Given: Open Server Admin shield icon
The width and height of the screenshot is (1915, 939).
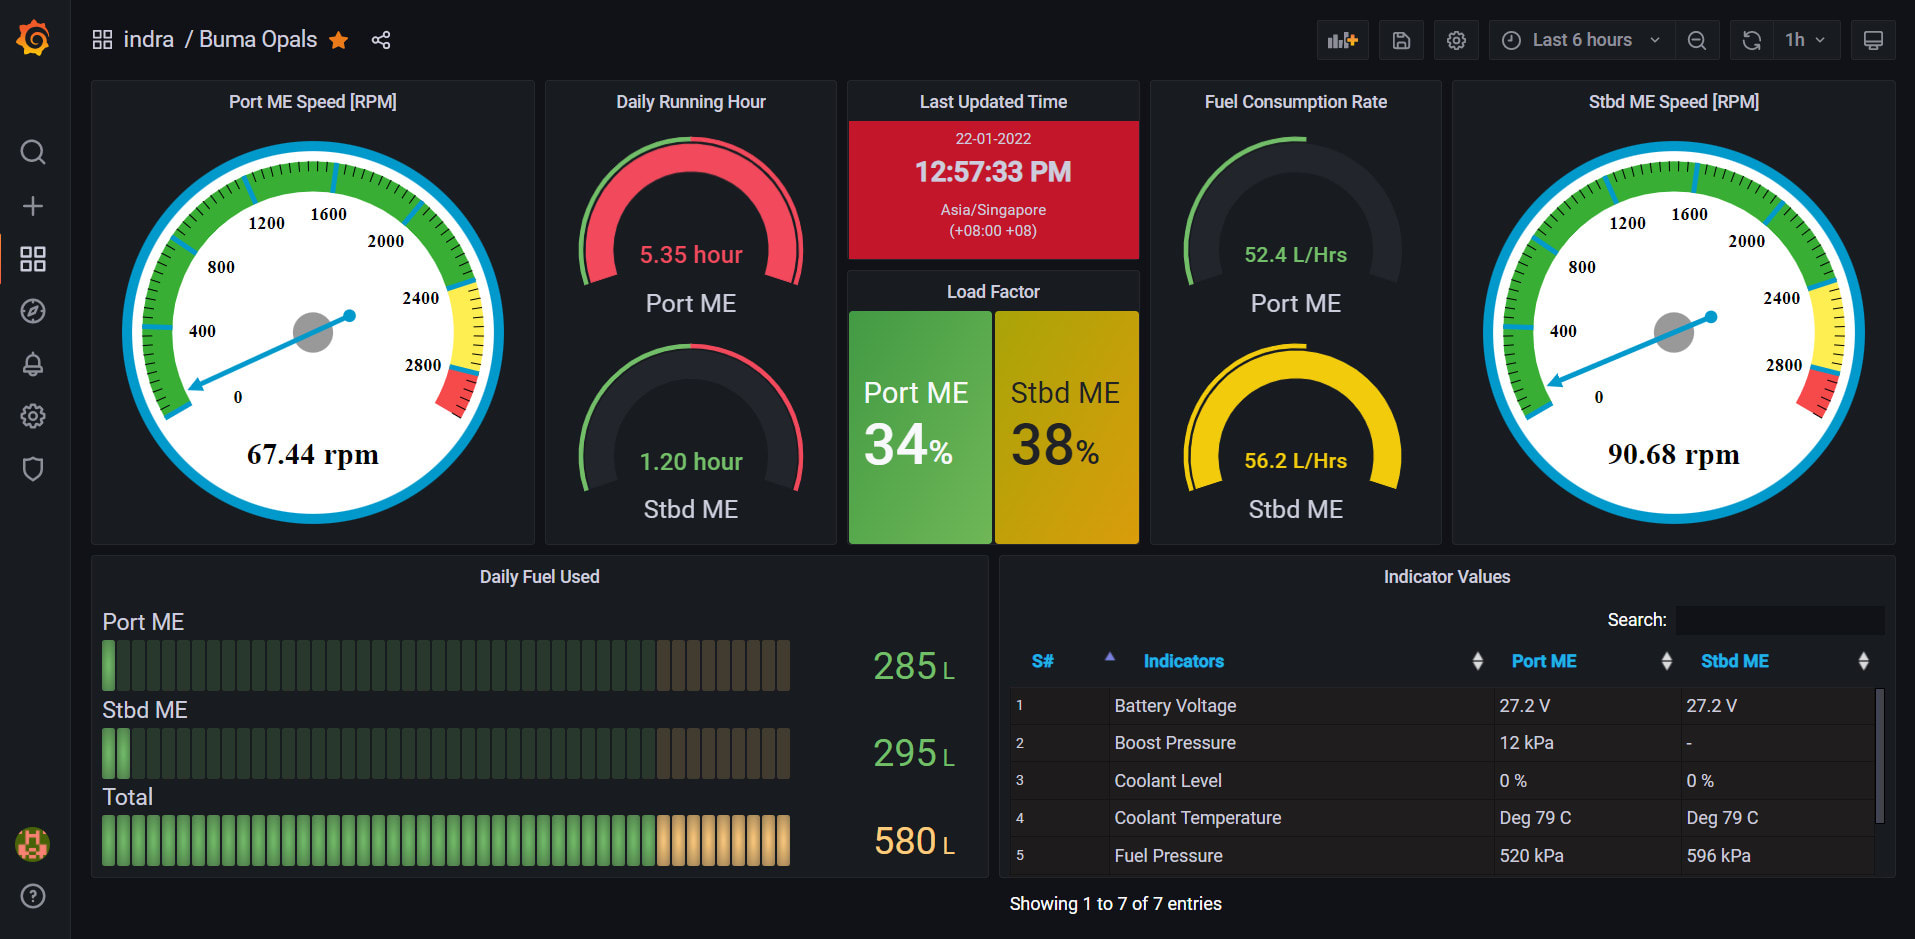Looking at the screenshot, I should coord(33,468).
